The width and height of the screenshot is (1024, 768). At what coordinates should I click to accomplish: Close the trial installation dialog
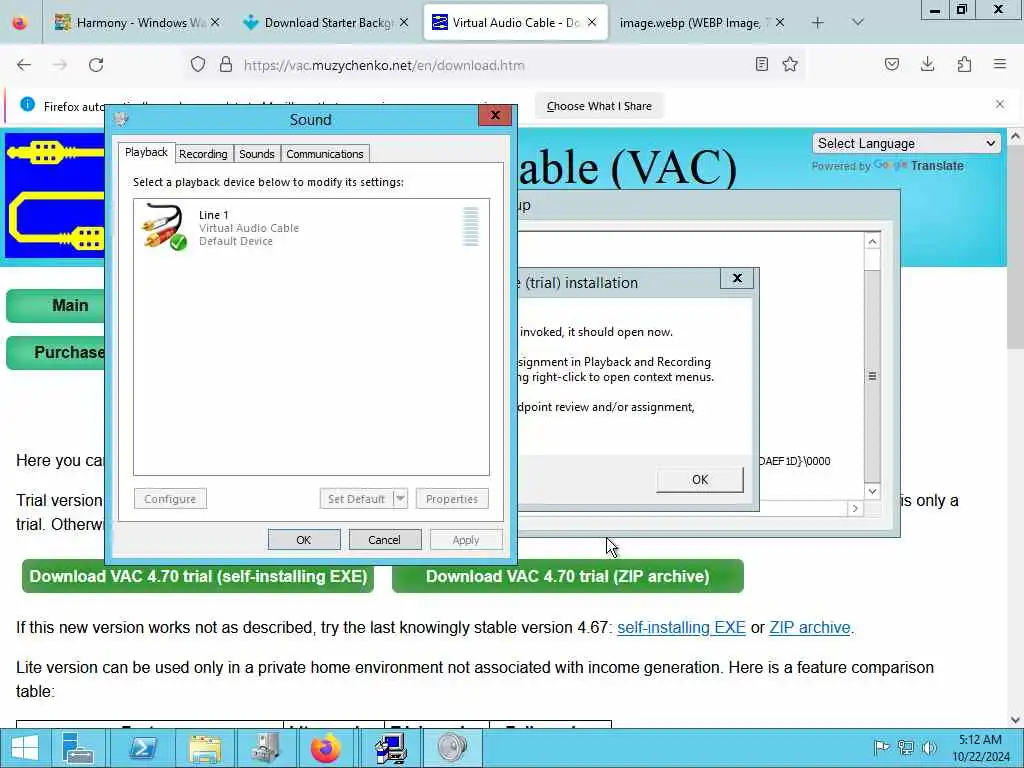[737, 278]
